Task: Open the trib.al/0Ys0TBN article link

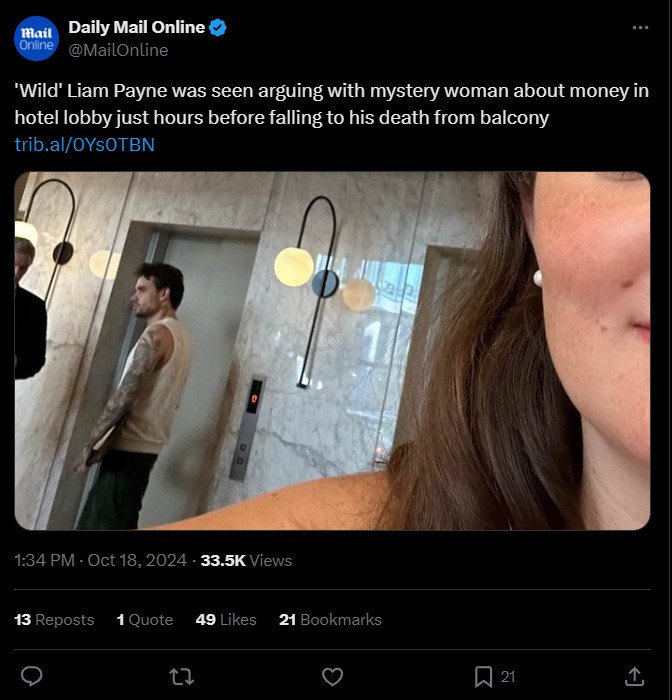Action: point(85,145)
